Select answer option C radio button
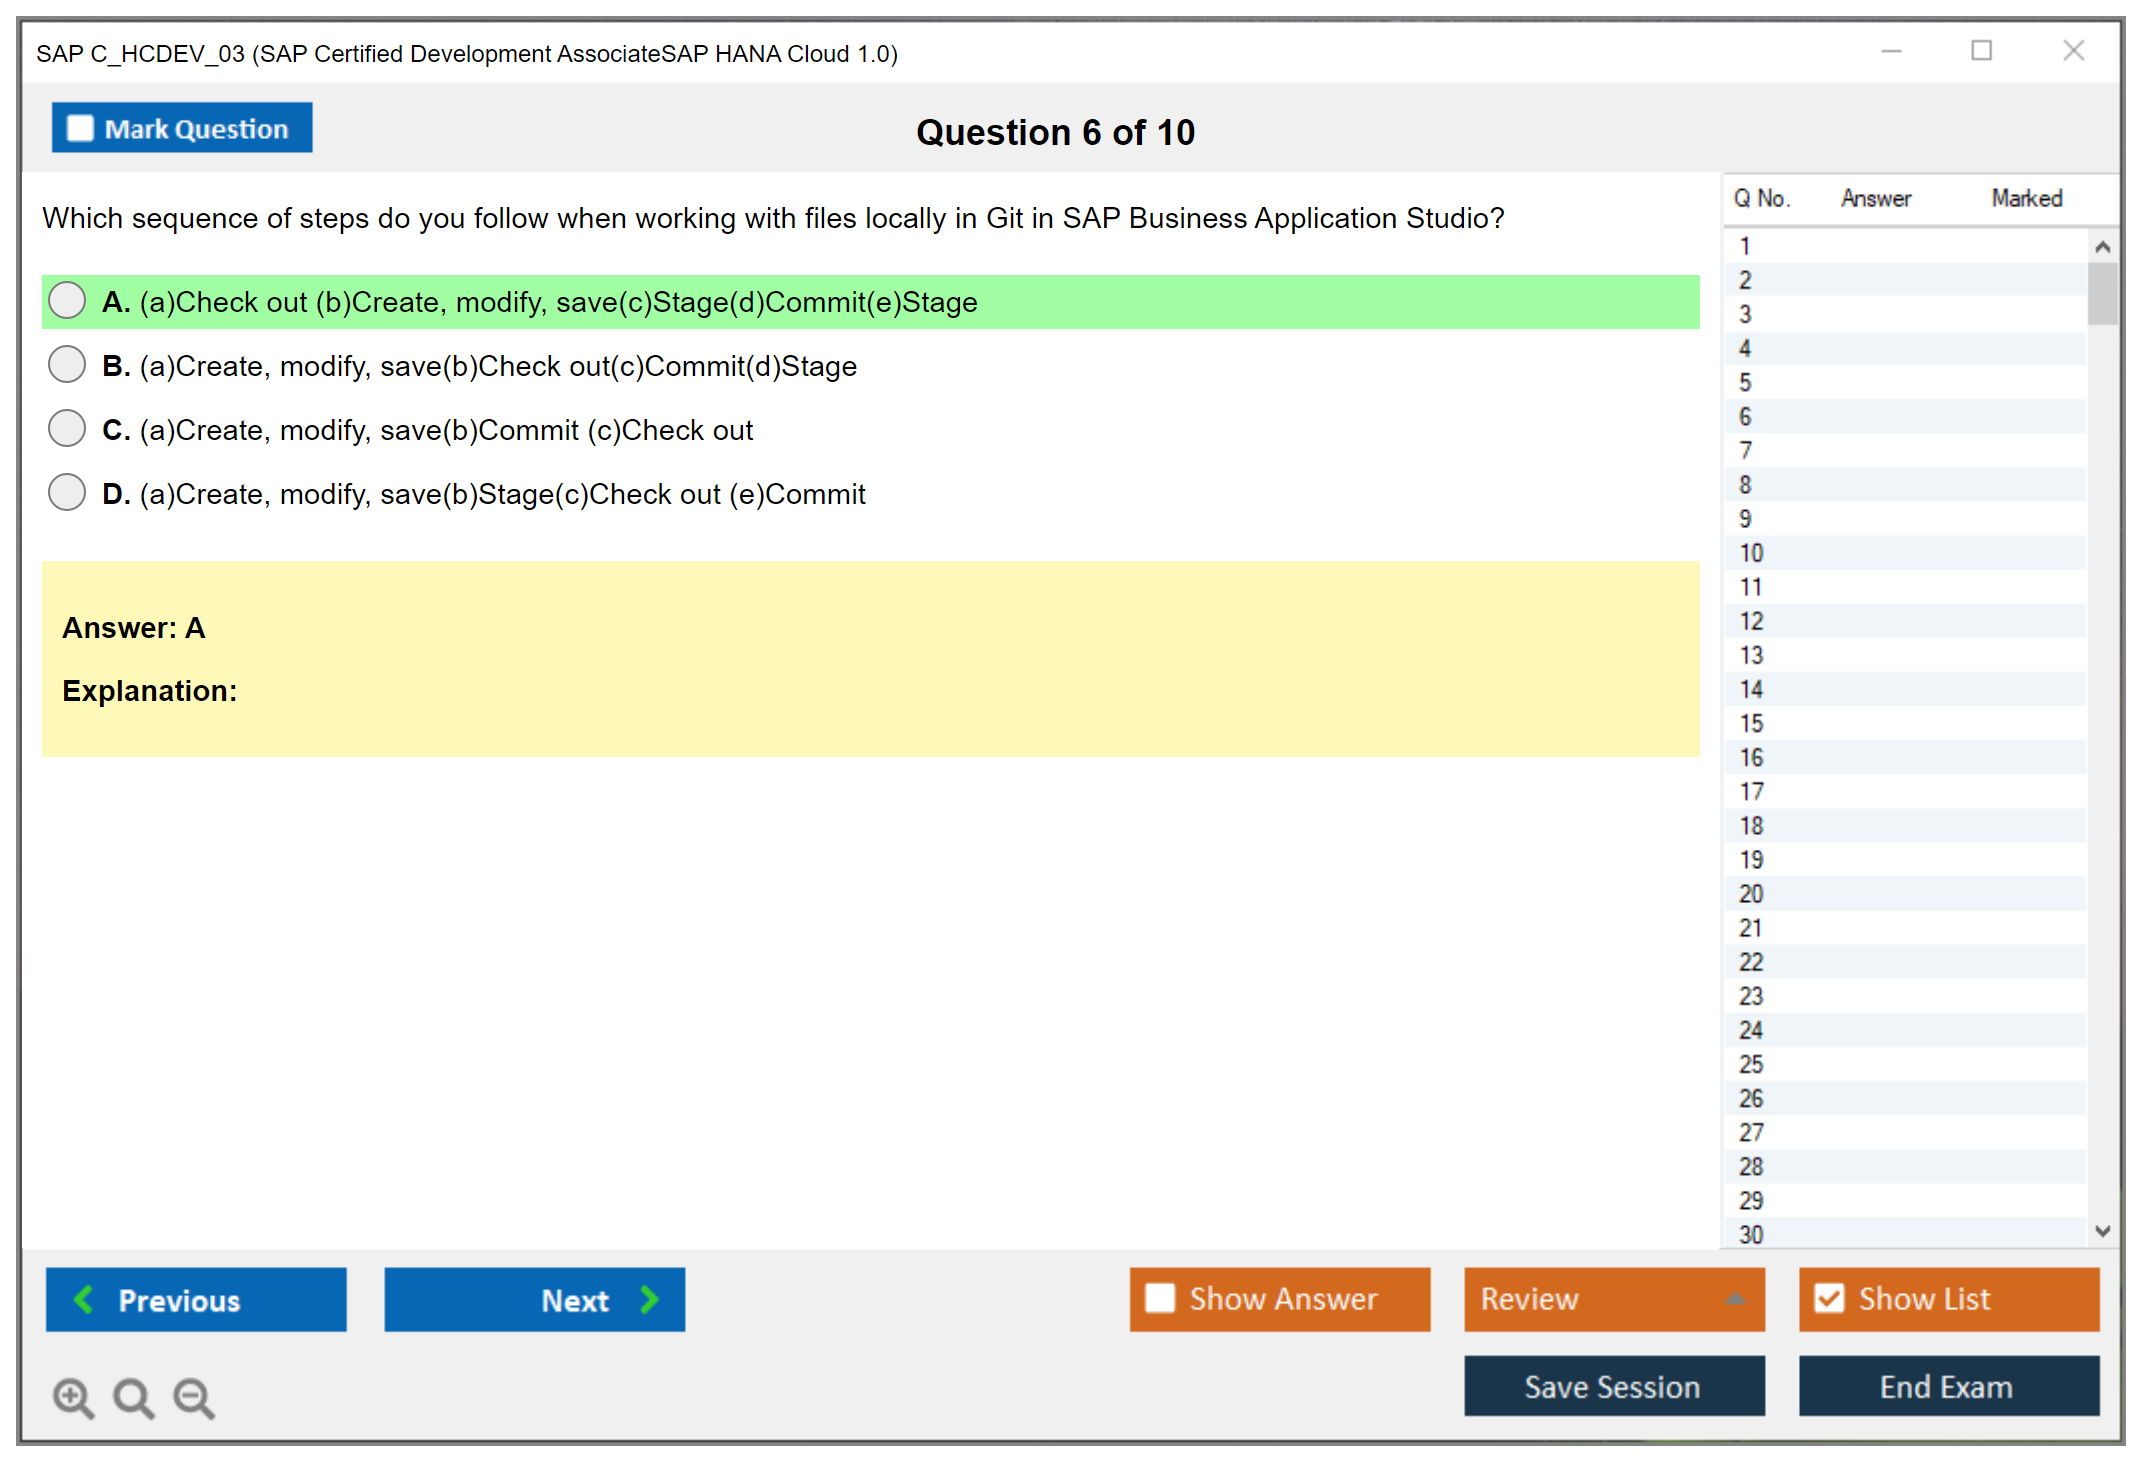Image resolution: width=2150 pixels, height=1470 pixels. 67,429
